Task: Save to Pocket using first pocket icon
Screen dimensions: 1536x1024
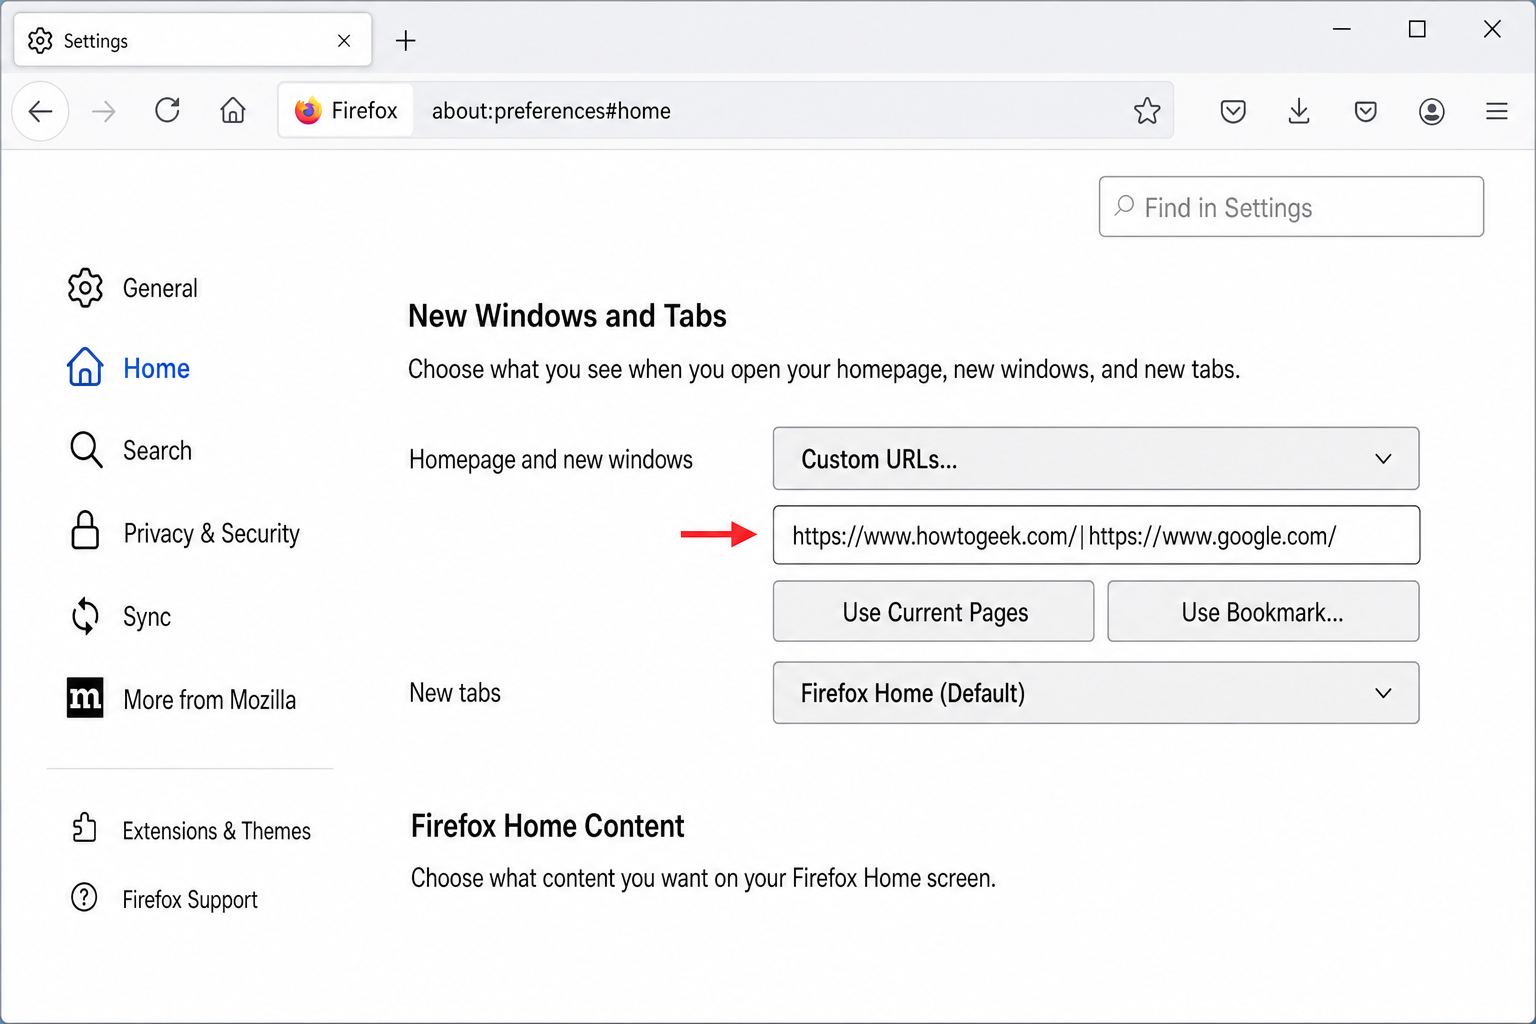Action: coord(1233,111)
